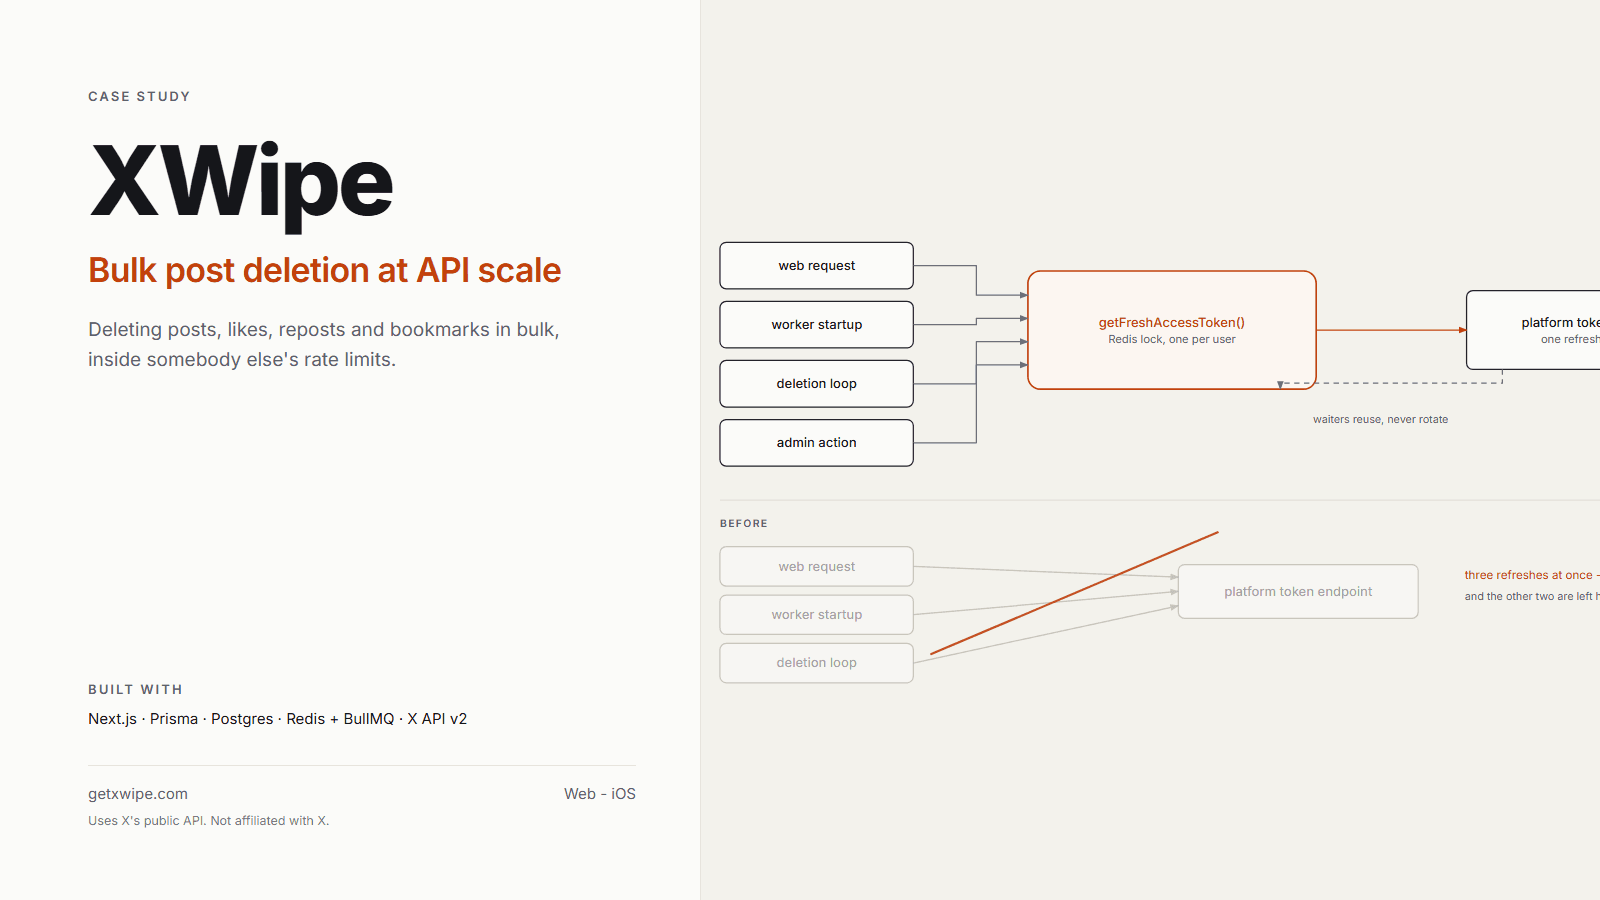Select the "CASE STUDY" label

[139, 97]
